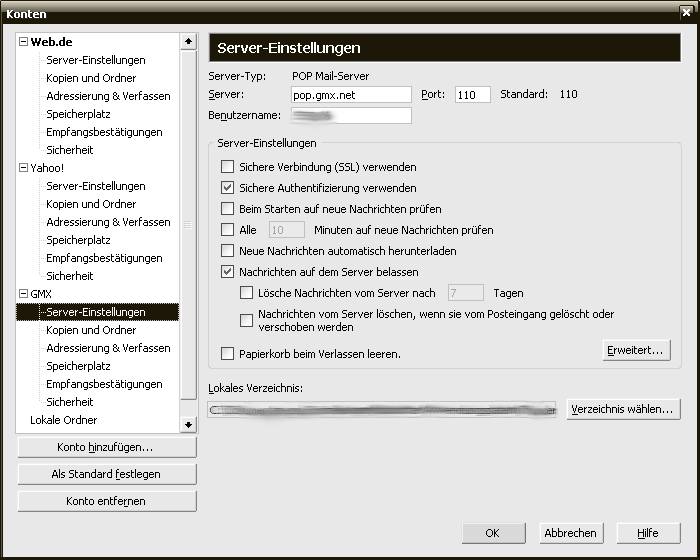
Task: Click Verzeichnis wählen... button
Action: click(x=623, y=409)
